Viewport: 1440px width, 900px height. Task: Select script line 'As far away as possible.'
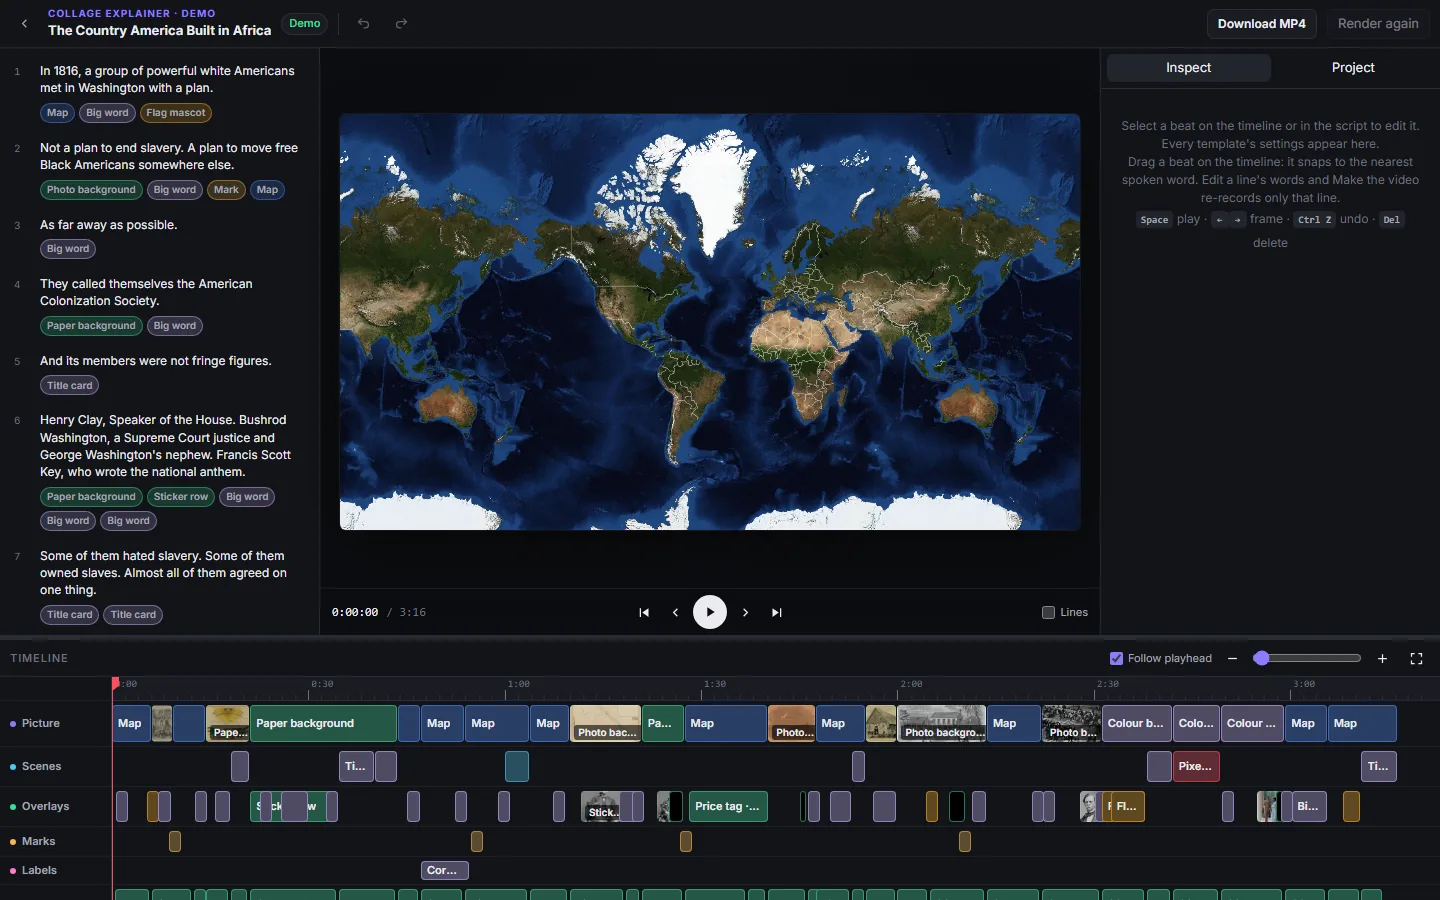[109, 225]
